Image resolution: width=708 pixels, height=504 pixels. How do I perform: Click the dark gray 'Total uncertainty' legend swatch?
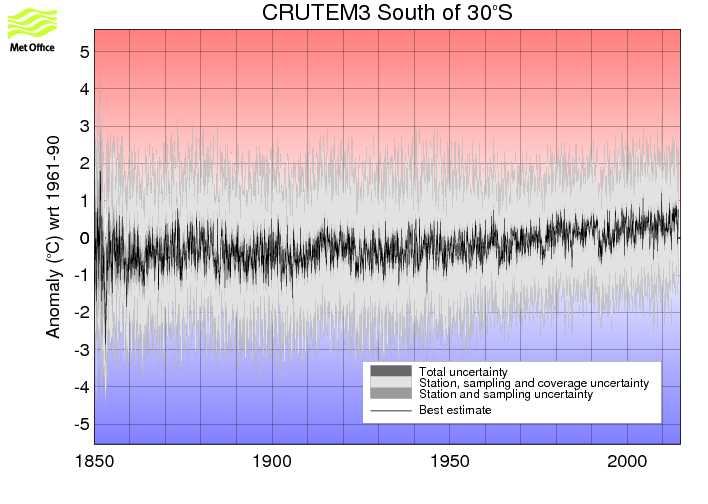[391, 371]
